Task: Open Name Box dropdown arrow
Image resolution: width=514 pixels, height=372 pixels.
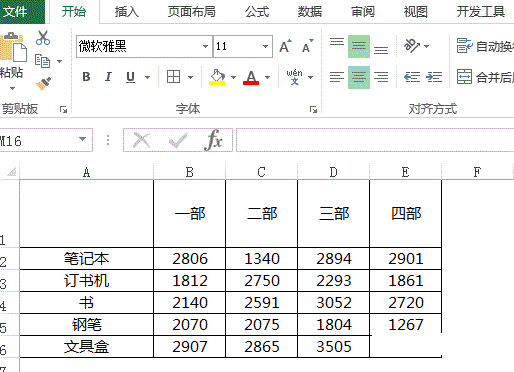Action: pos(82,139)
